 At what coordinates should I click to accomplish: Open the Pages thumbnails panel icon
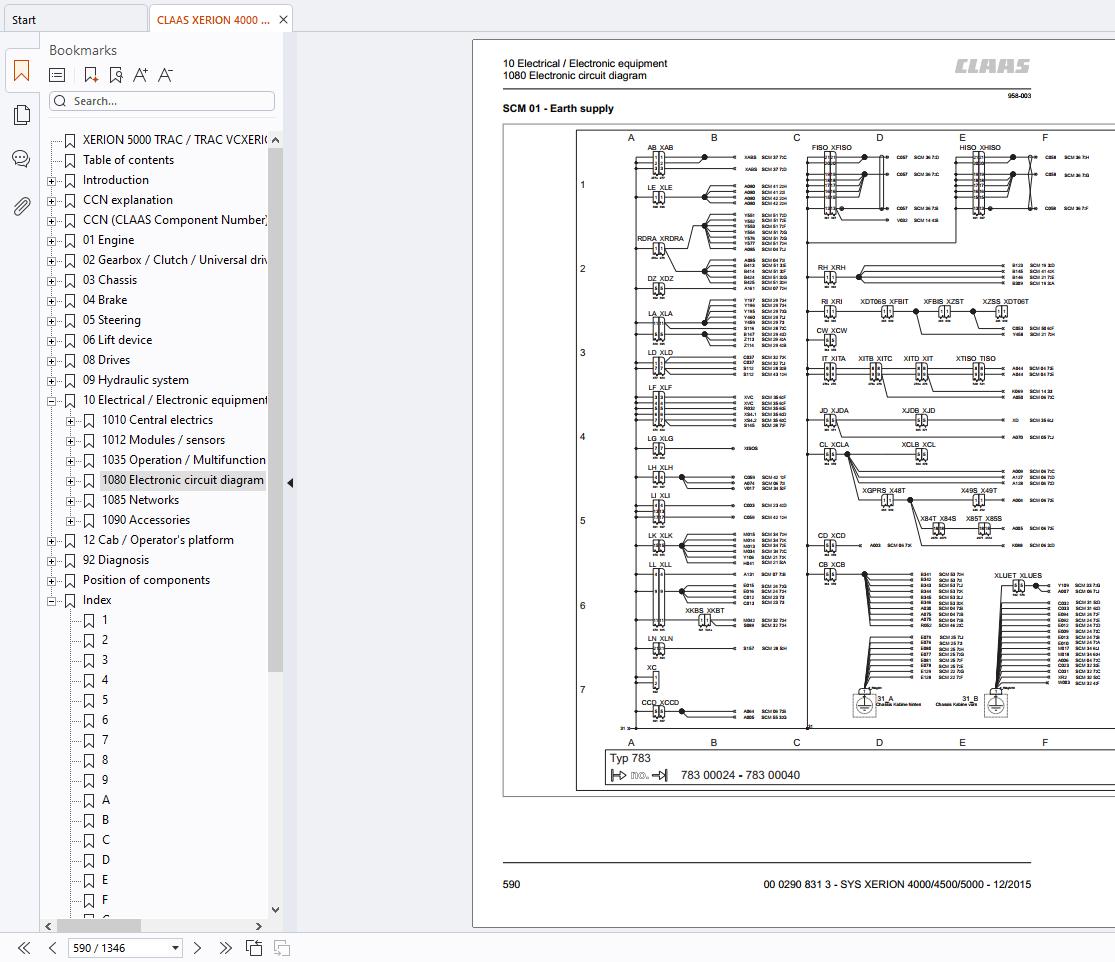21,115
